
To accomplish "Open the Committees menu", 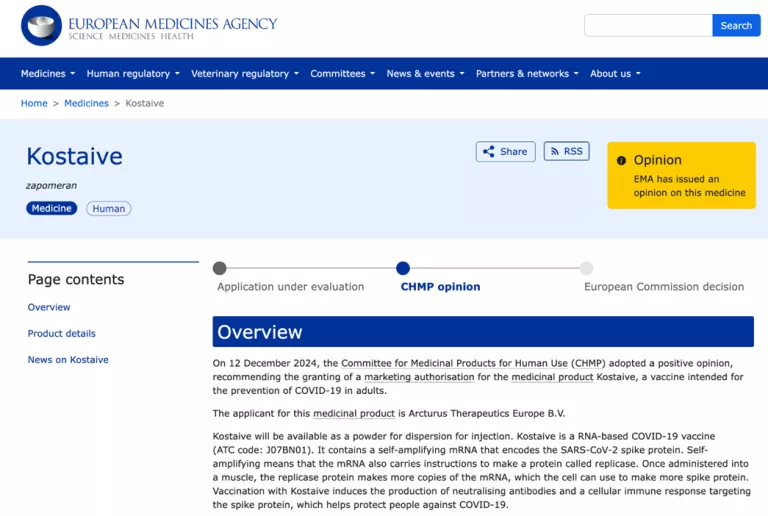I will coord(342,74).
